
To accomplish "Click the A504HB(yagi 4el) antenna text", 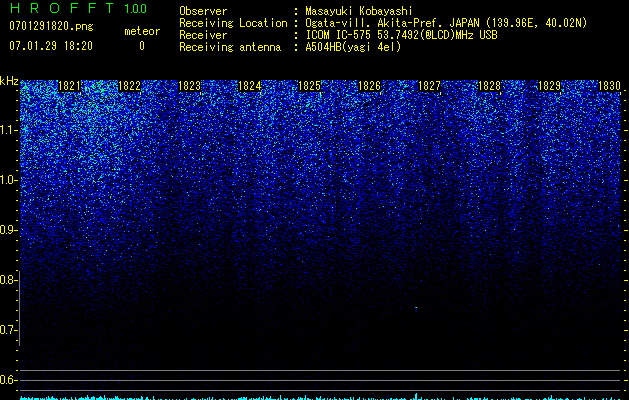I will 353,47.
